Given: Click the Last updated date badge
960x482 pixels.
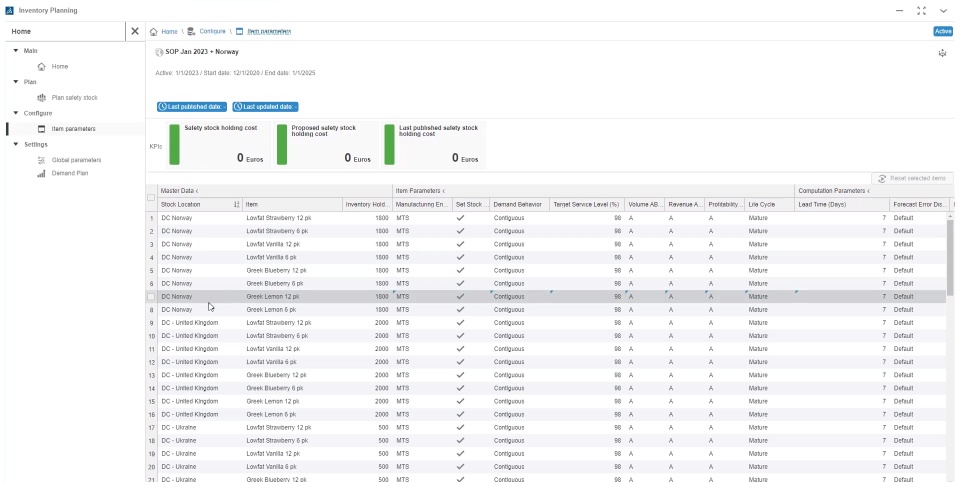Looking at the screenshot, I should coord(265,107).
